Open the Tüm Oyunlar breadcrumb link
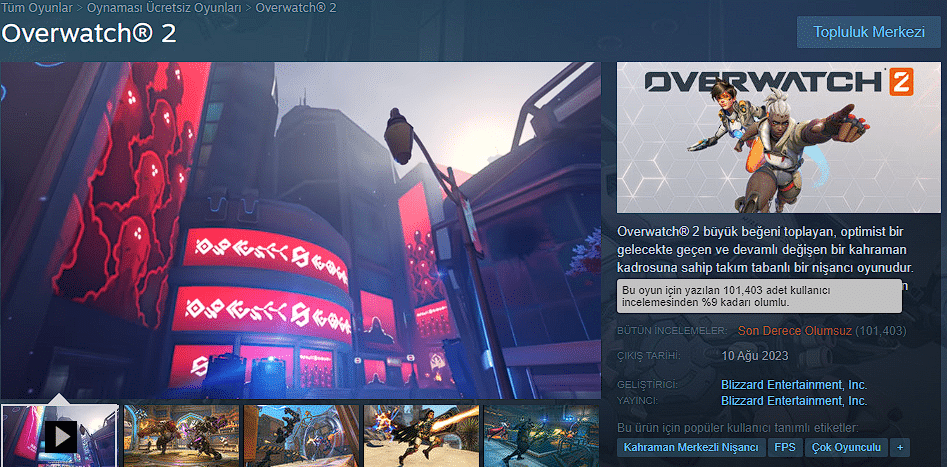Image resolution: width=947 pixels, height=467 pixels. tap(39, 8)
